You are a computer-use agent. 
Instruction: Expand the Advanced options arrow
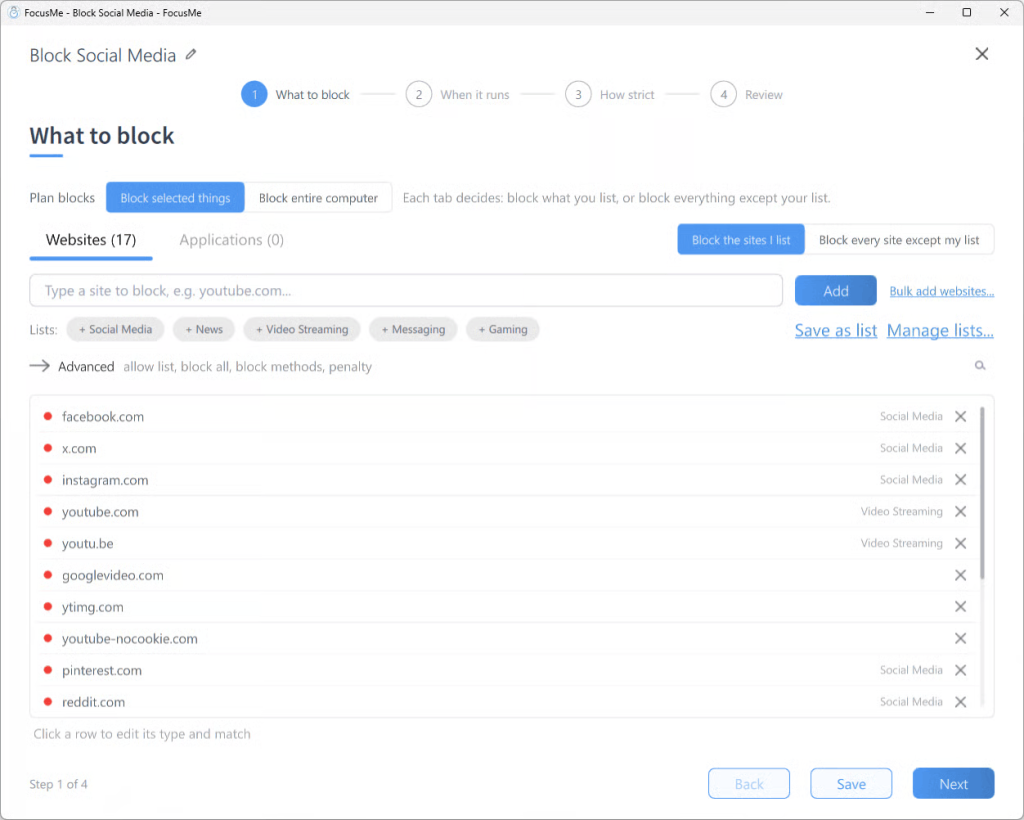(40, 366)
